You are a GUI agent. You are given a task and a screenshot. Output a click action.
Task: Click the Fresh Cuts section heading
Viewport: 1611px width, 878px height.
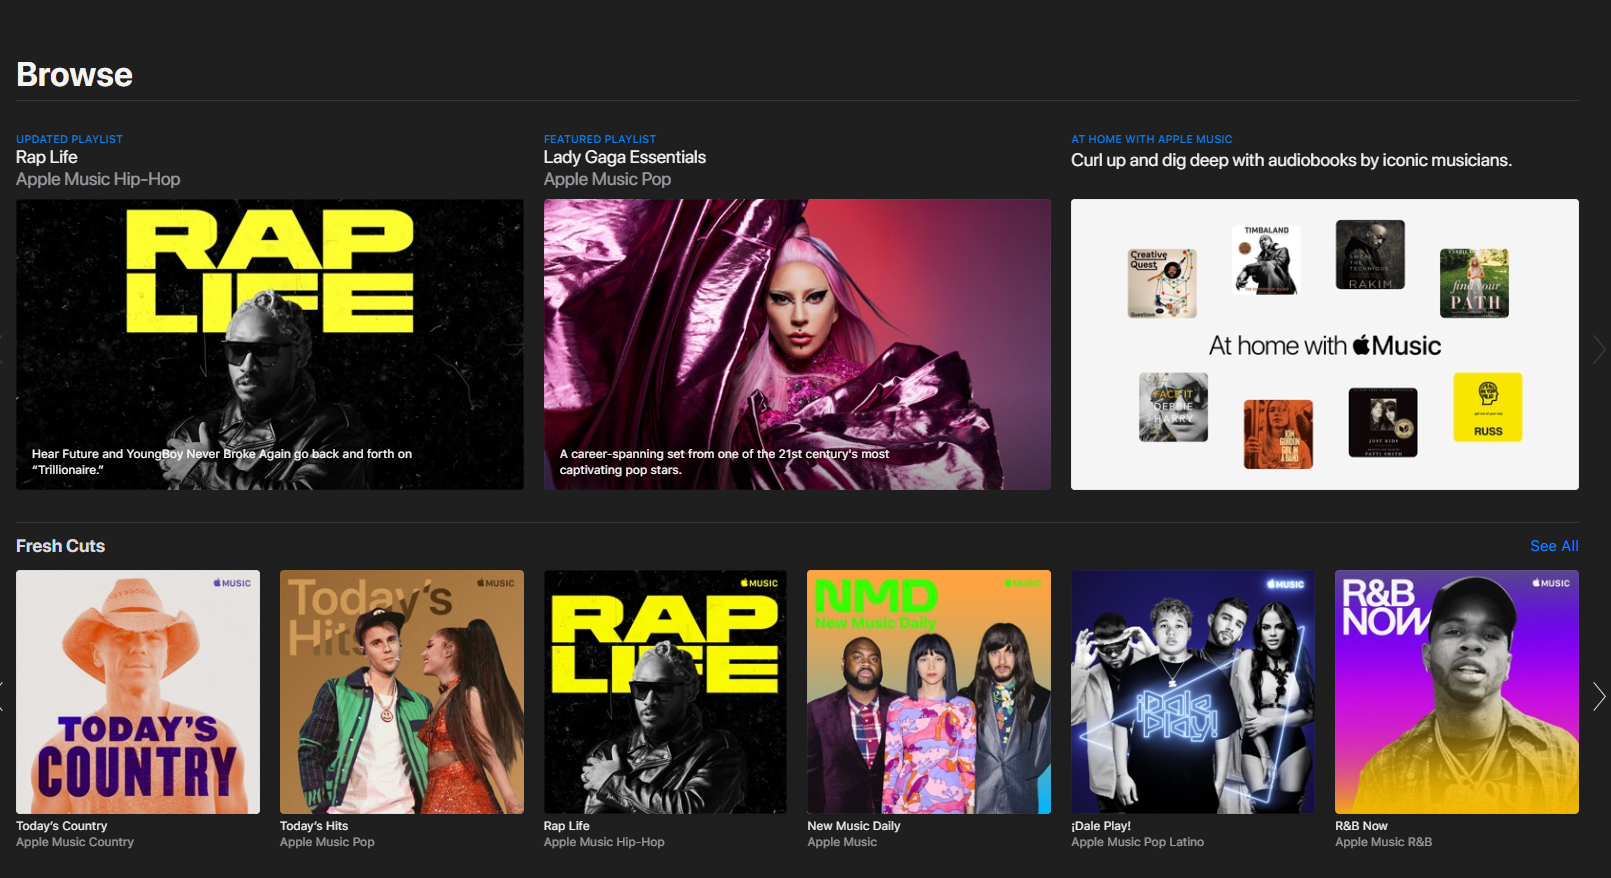[x=60, y=546]
